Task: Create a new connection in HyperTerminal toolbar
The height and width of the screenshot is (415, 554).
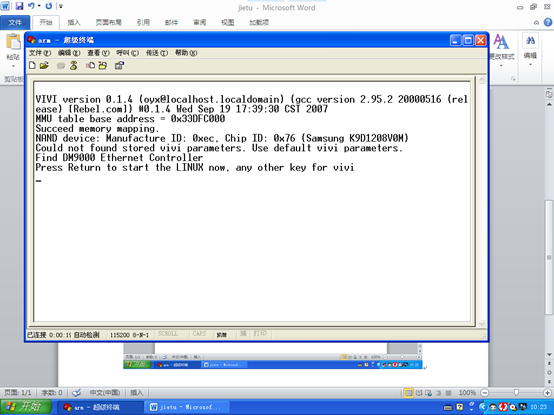Action: click(x=33, y=65)
